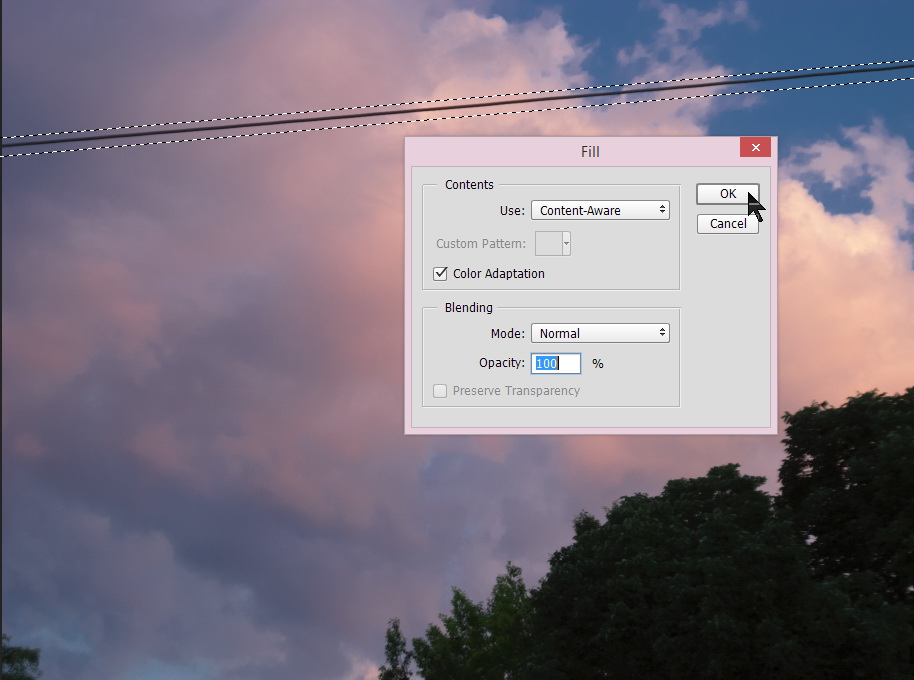Viewport: 914px width, 680px height.
Task: Click the Opacity label
Action: click(502, 363)
